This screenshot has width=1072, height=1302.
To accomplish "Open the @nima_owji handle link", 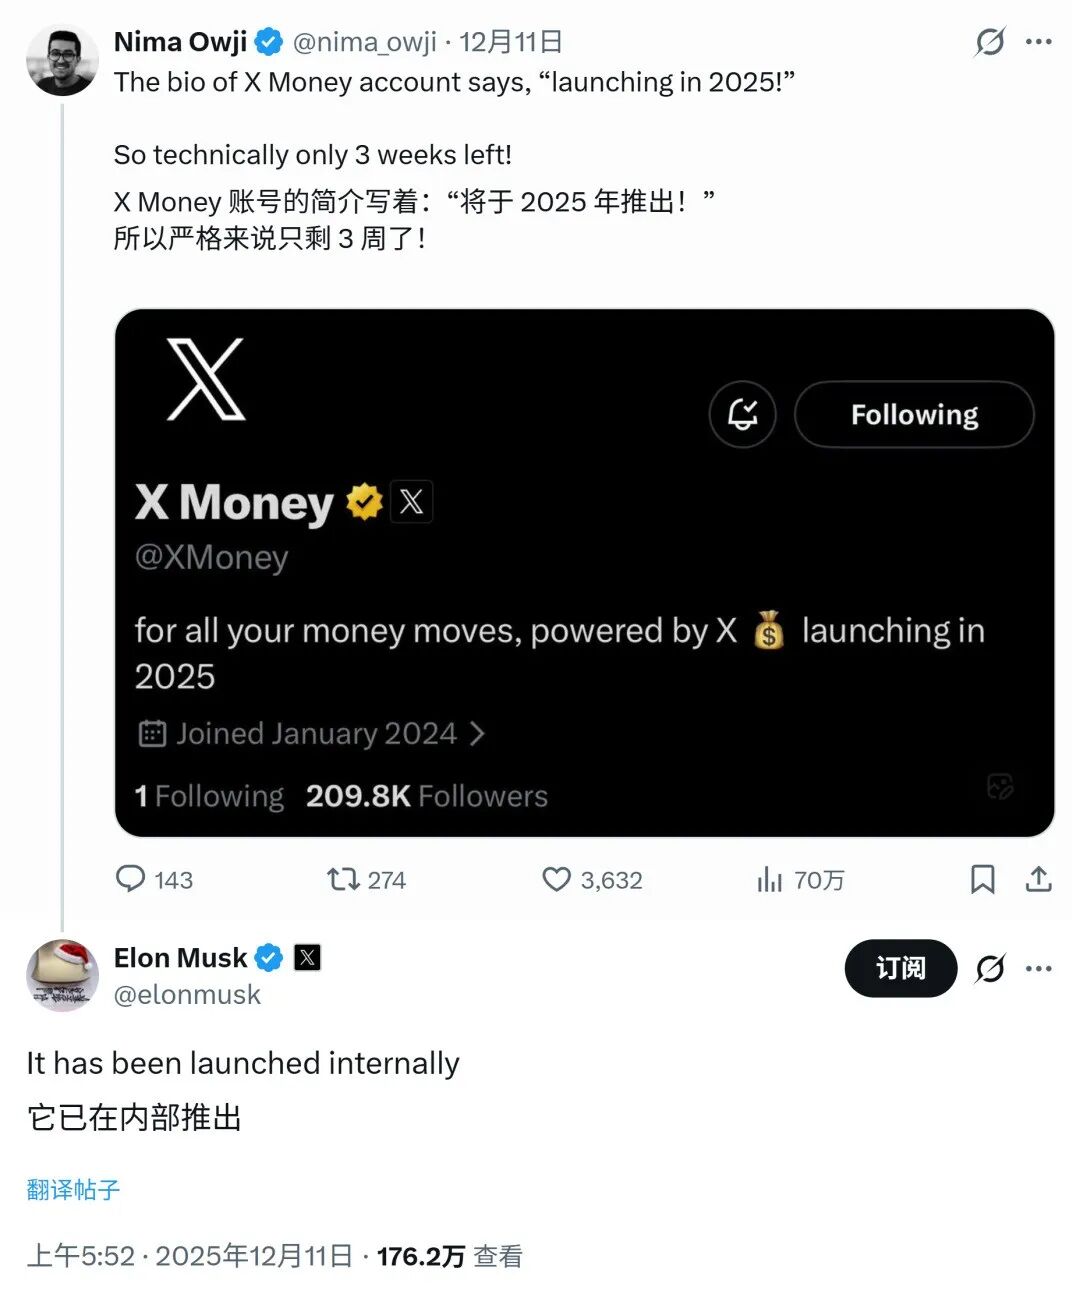I will [364, 42].
